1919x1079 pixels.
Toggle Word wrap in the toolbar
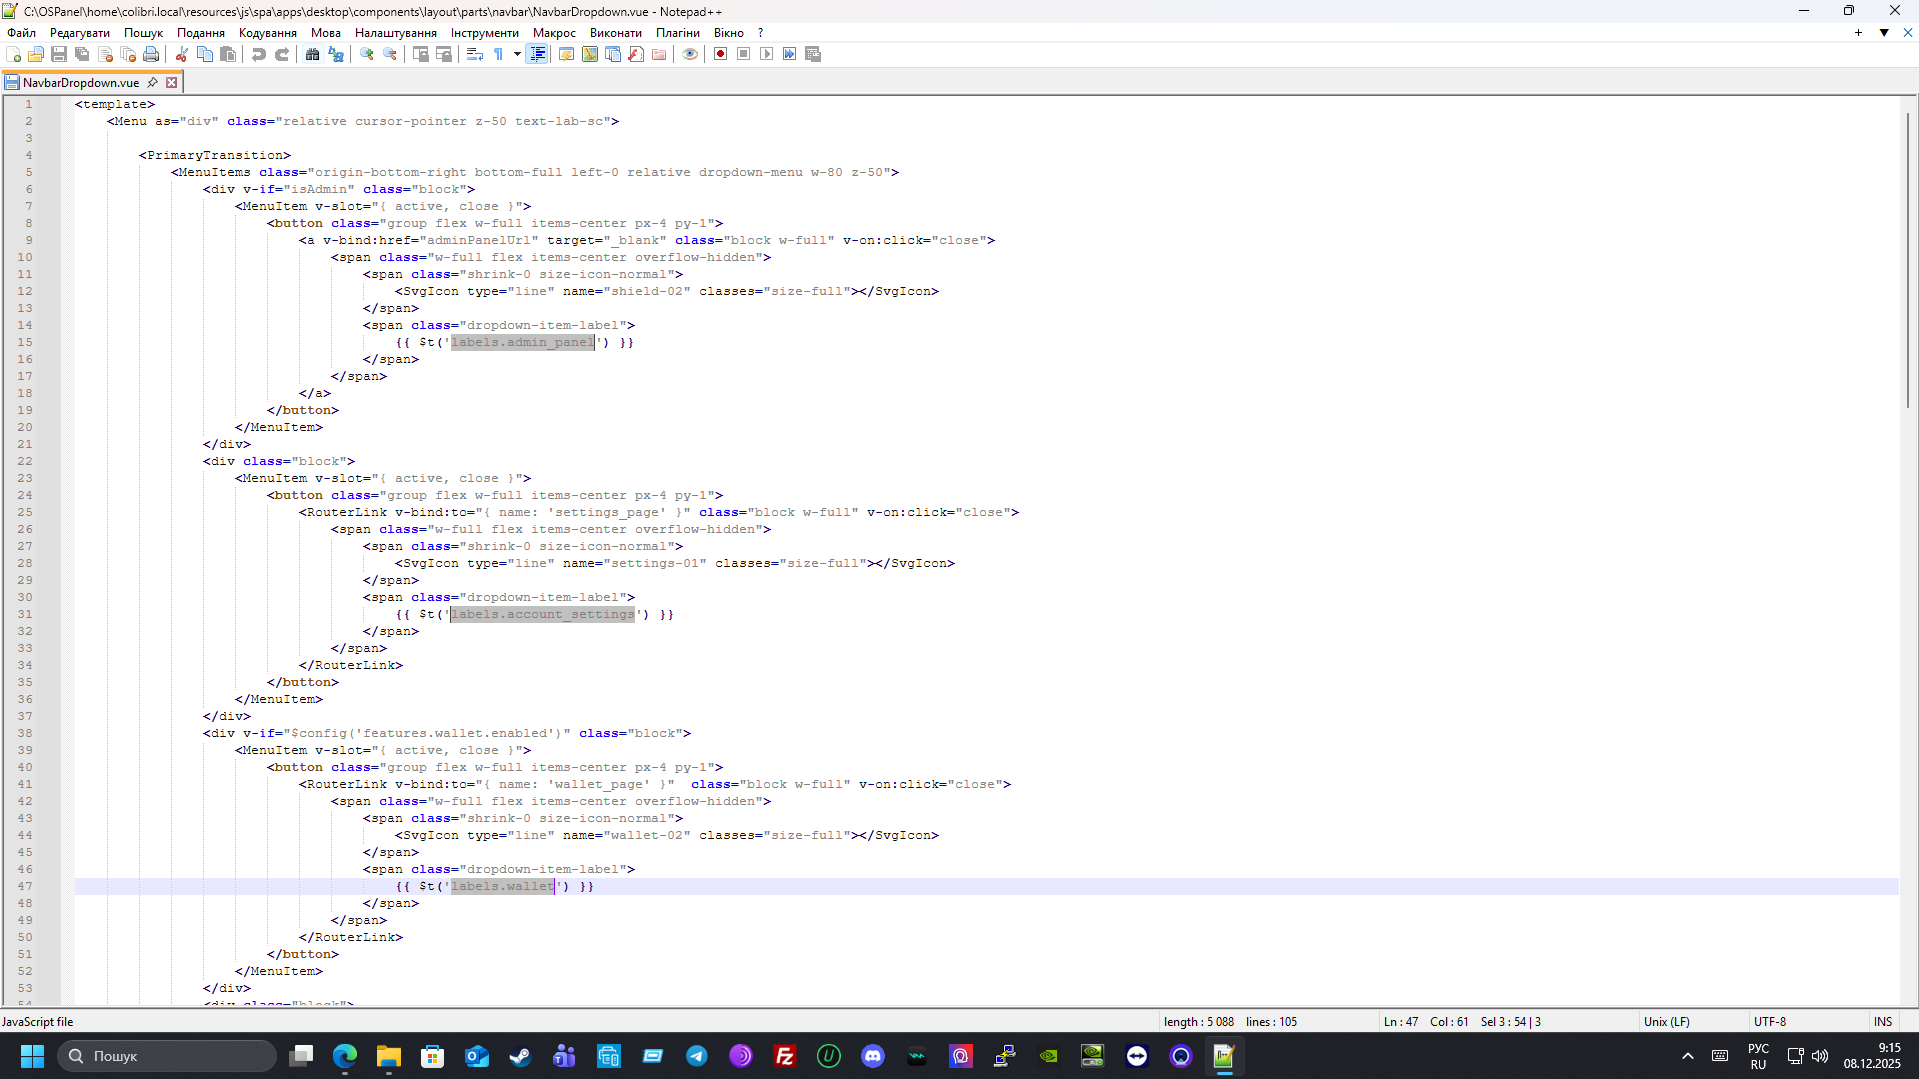click(475, 54)
